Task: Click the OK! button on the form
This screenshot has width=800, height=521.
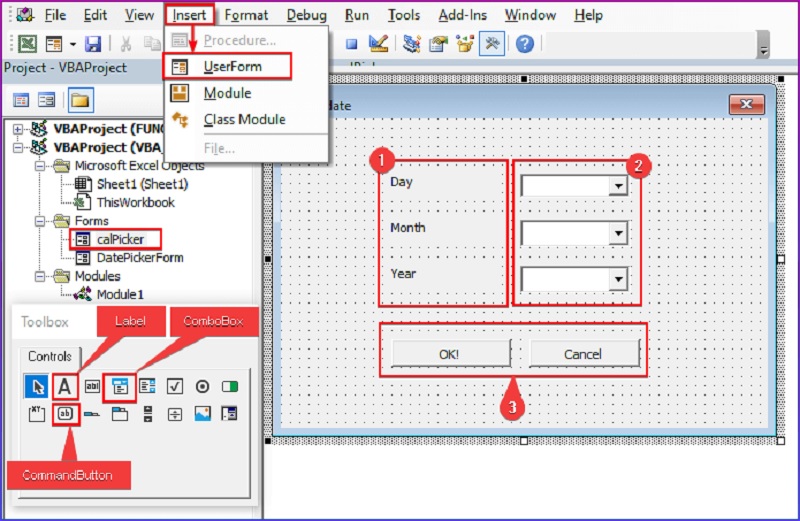Action: pos(450,353)
